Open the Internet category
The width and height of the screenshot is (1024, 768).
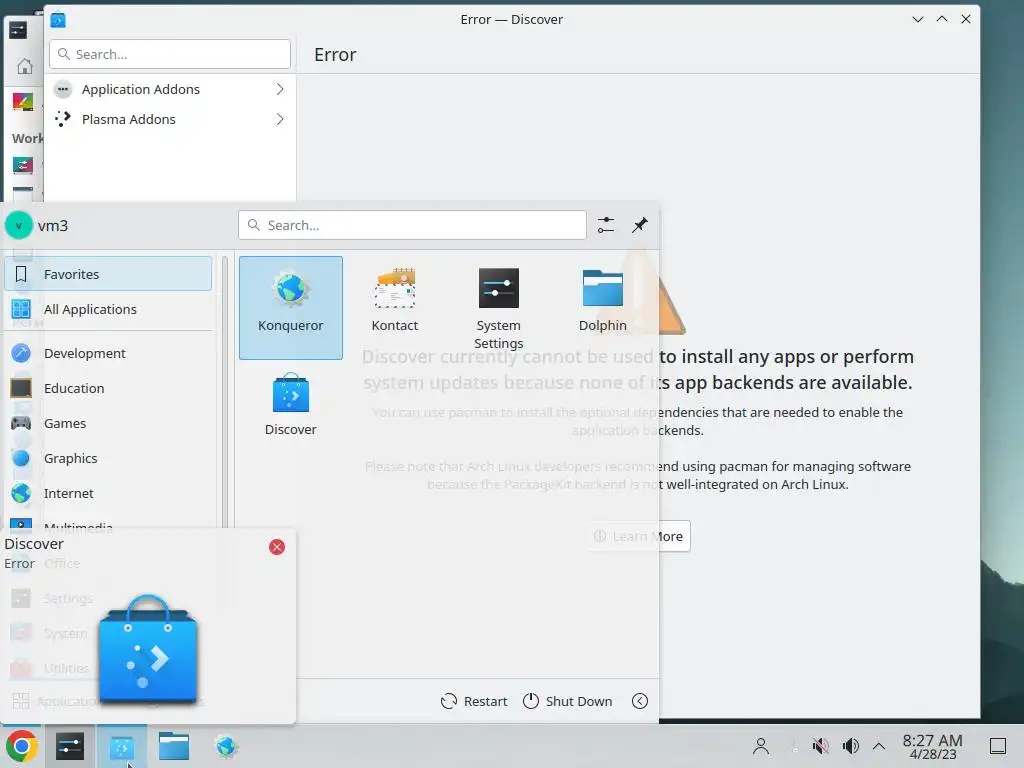click(108, 494)
